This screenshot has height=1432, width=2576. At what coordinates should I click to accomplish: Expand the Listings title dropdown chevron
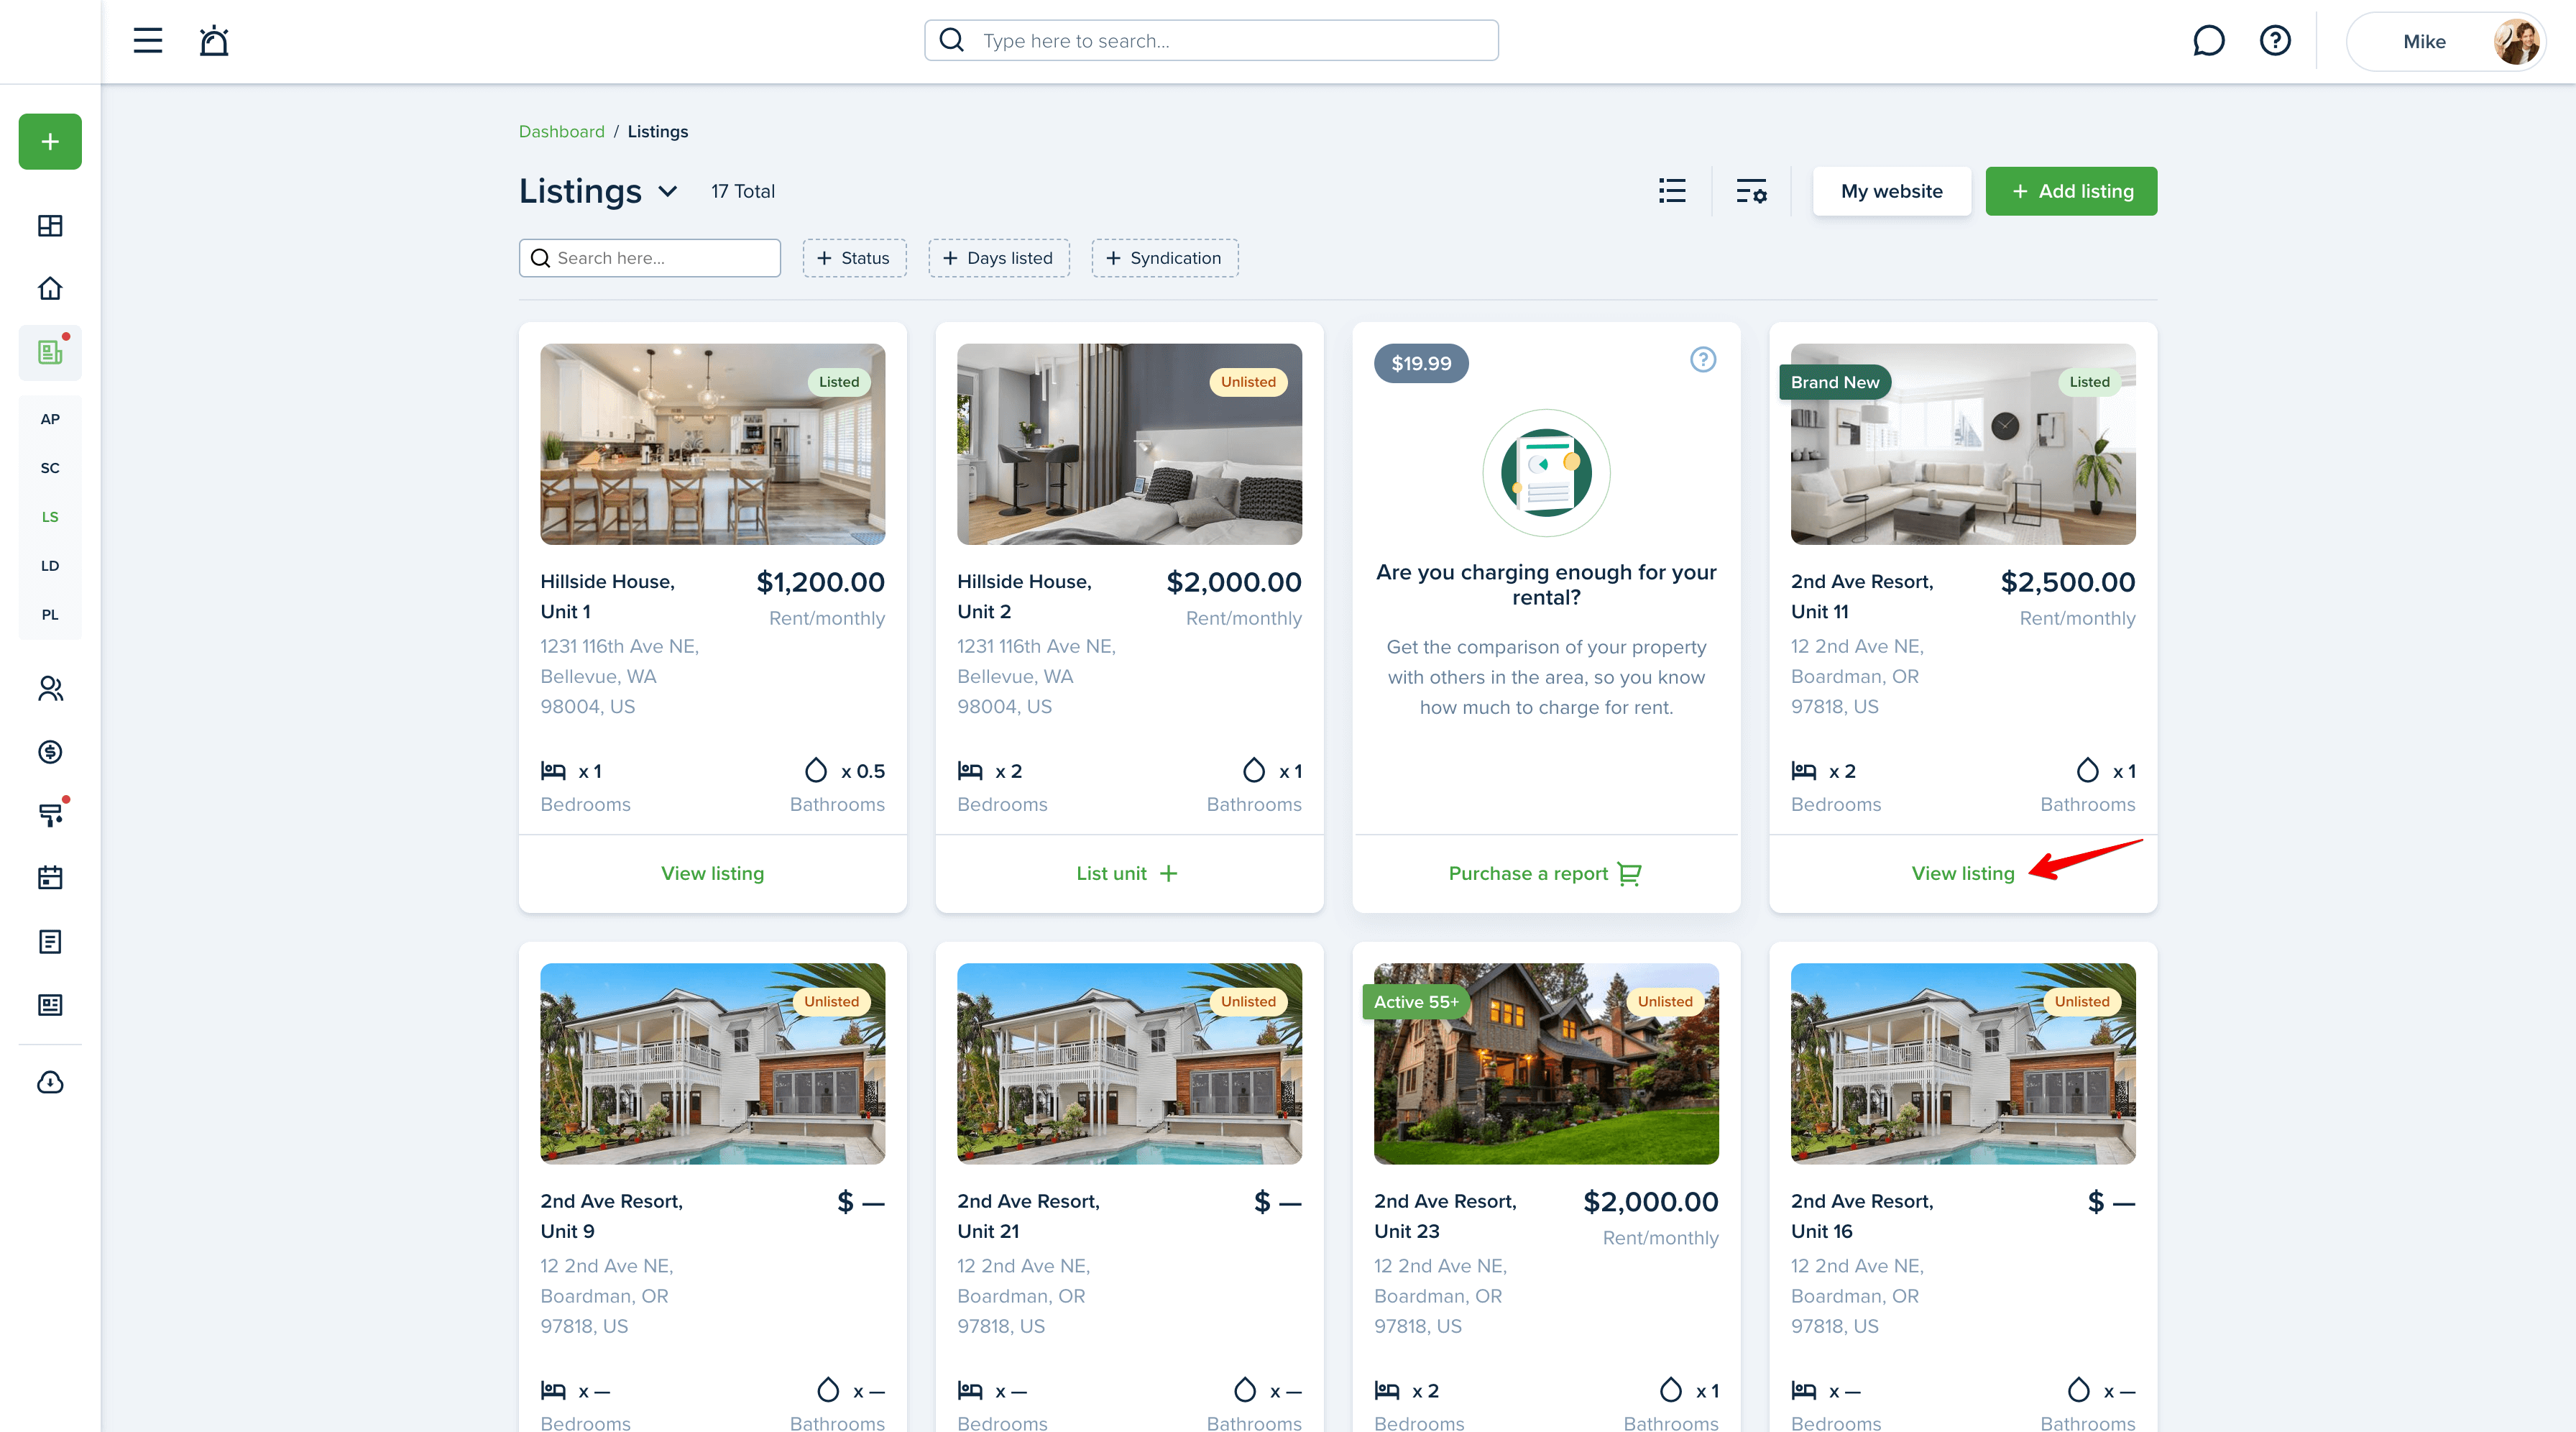[668, 192]
